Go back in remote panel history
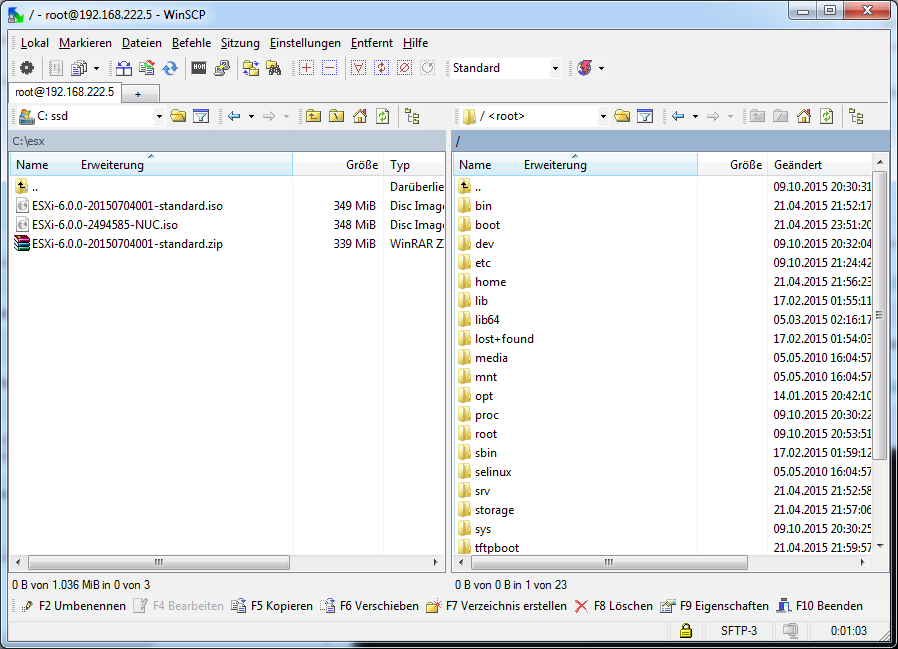This screenshot has height=649, width=898. 678,116
